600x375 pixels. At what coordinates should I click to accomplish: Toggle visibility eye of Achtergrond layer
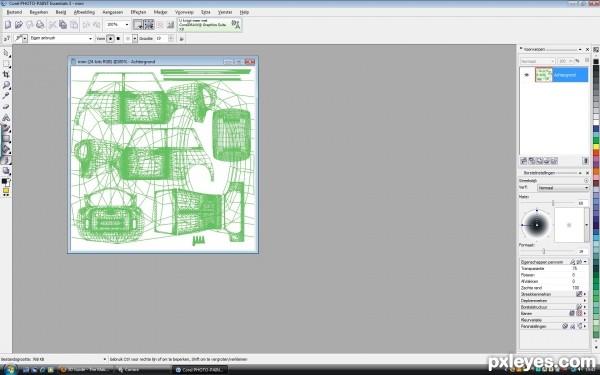coord(527,75)
